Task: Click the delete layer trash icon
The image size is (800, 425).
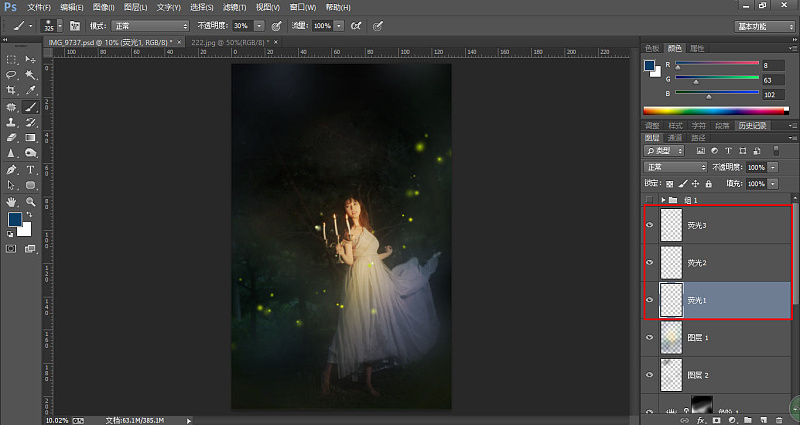Action: (779, 420)
